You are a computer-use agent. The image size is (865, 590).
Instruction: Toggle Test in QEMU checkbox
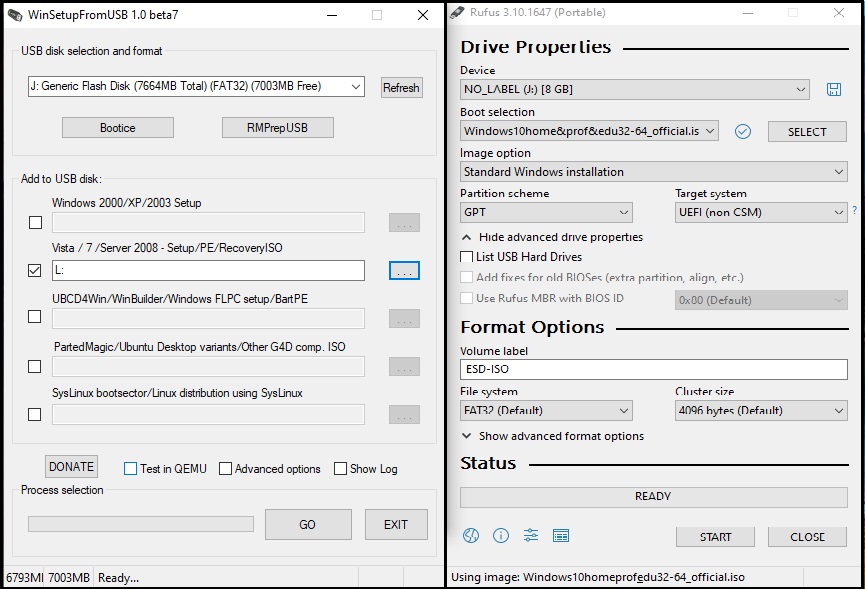point(130,469)
